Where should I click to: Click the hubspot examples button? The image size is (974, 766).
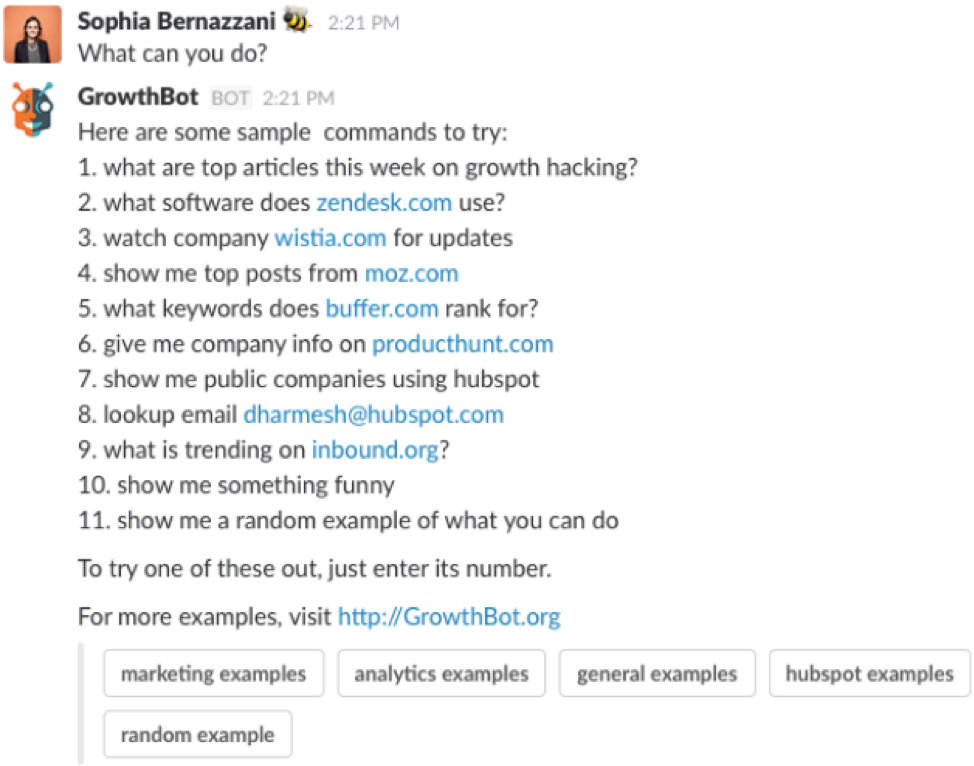click(x=868, y=673)
